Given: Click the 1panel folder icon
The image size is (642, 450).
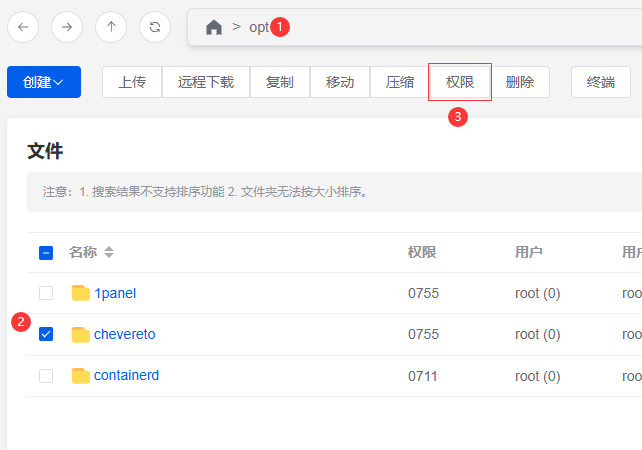Looking at the screenshot, I should [x=81, y=293].
